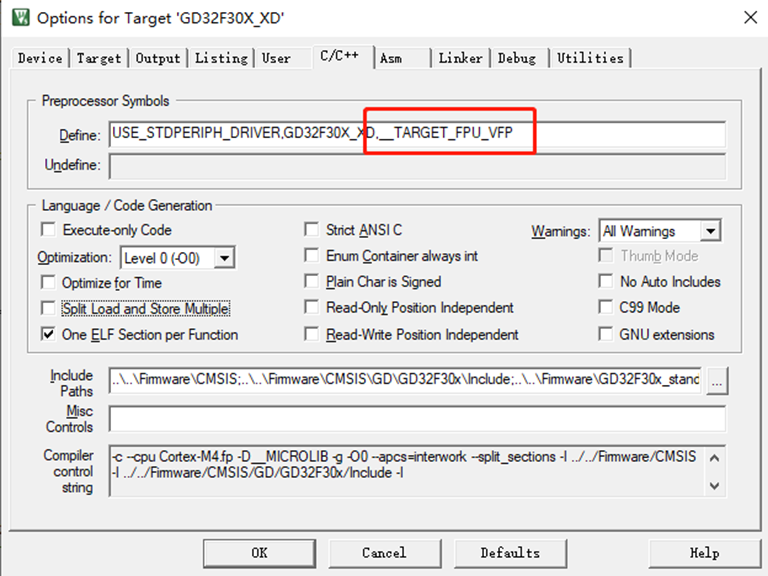Go to the Target tab
Viewport: 768px width, 576px height.
99,58
